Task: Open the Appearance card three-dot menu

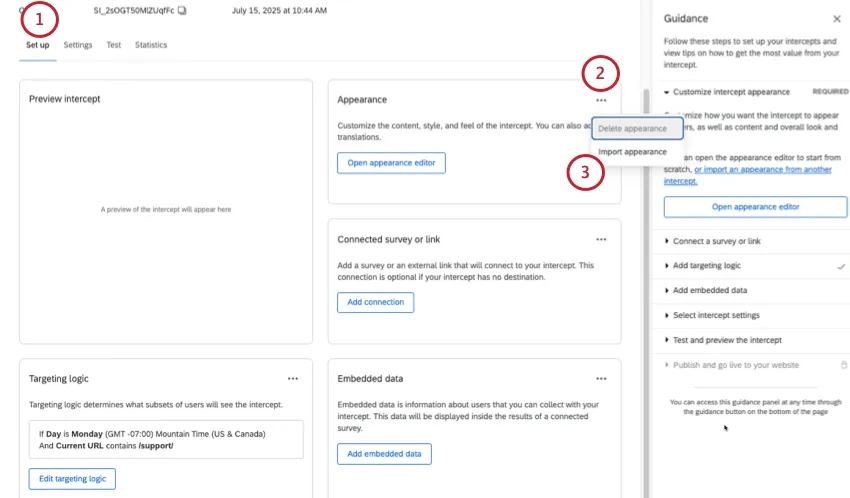Action: click(x=601, y=100)
